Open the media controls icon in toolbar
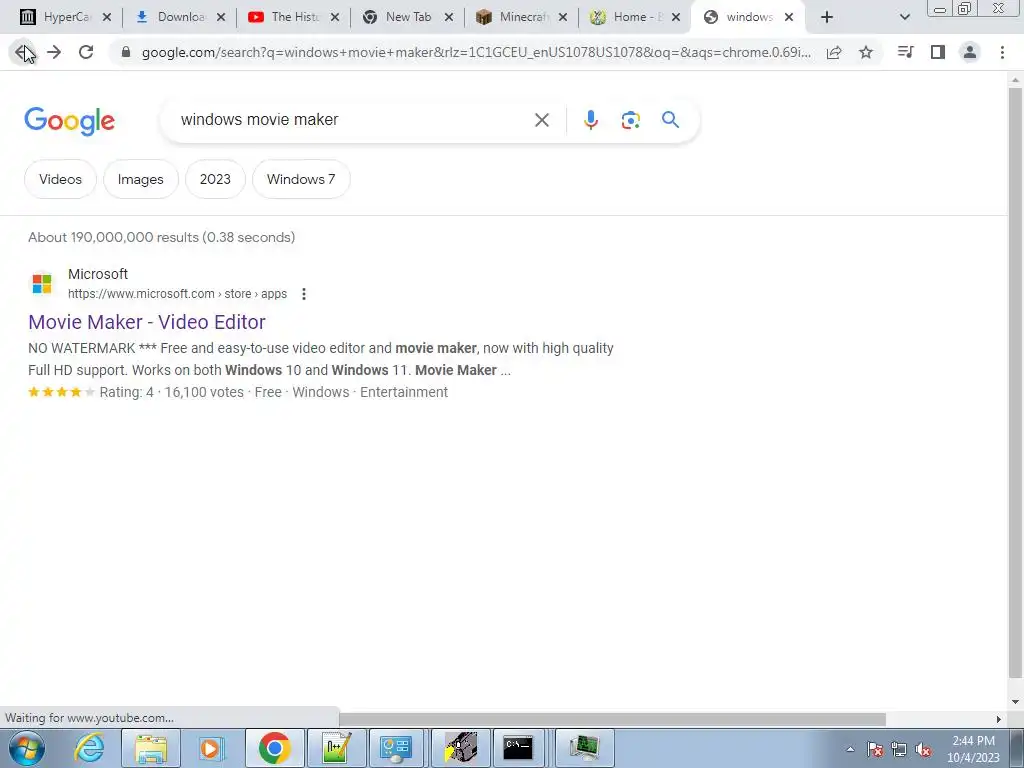Image resolution: width=1024 pixels, height=768 pixels. [x=906, y=52]
